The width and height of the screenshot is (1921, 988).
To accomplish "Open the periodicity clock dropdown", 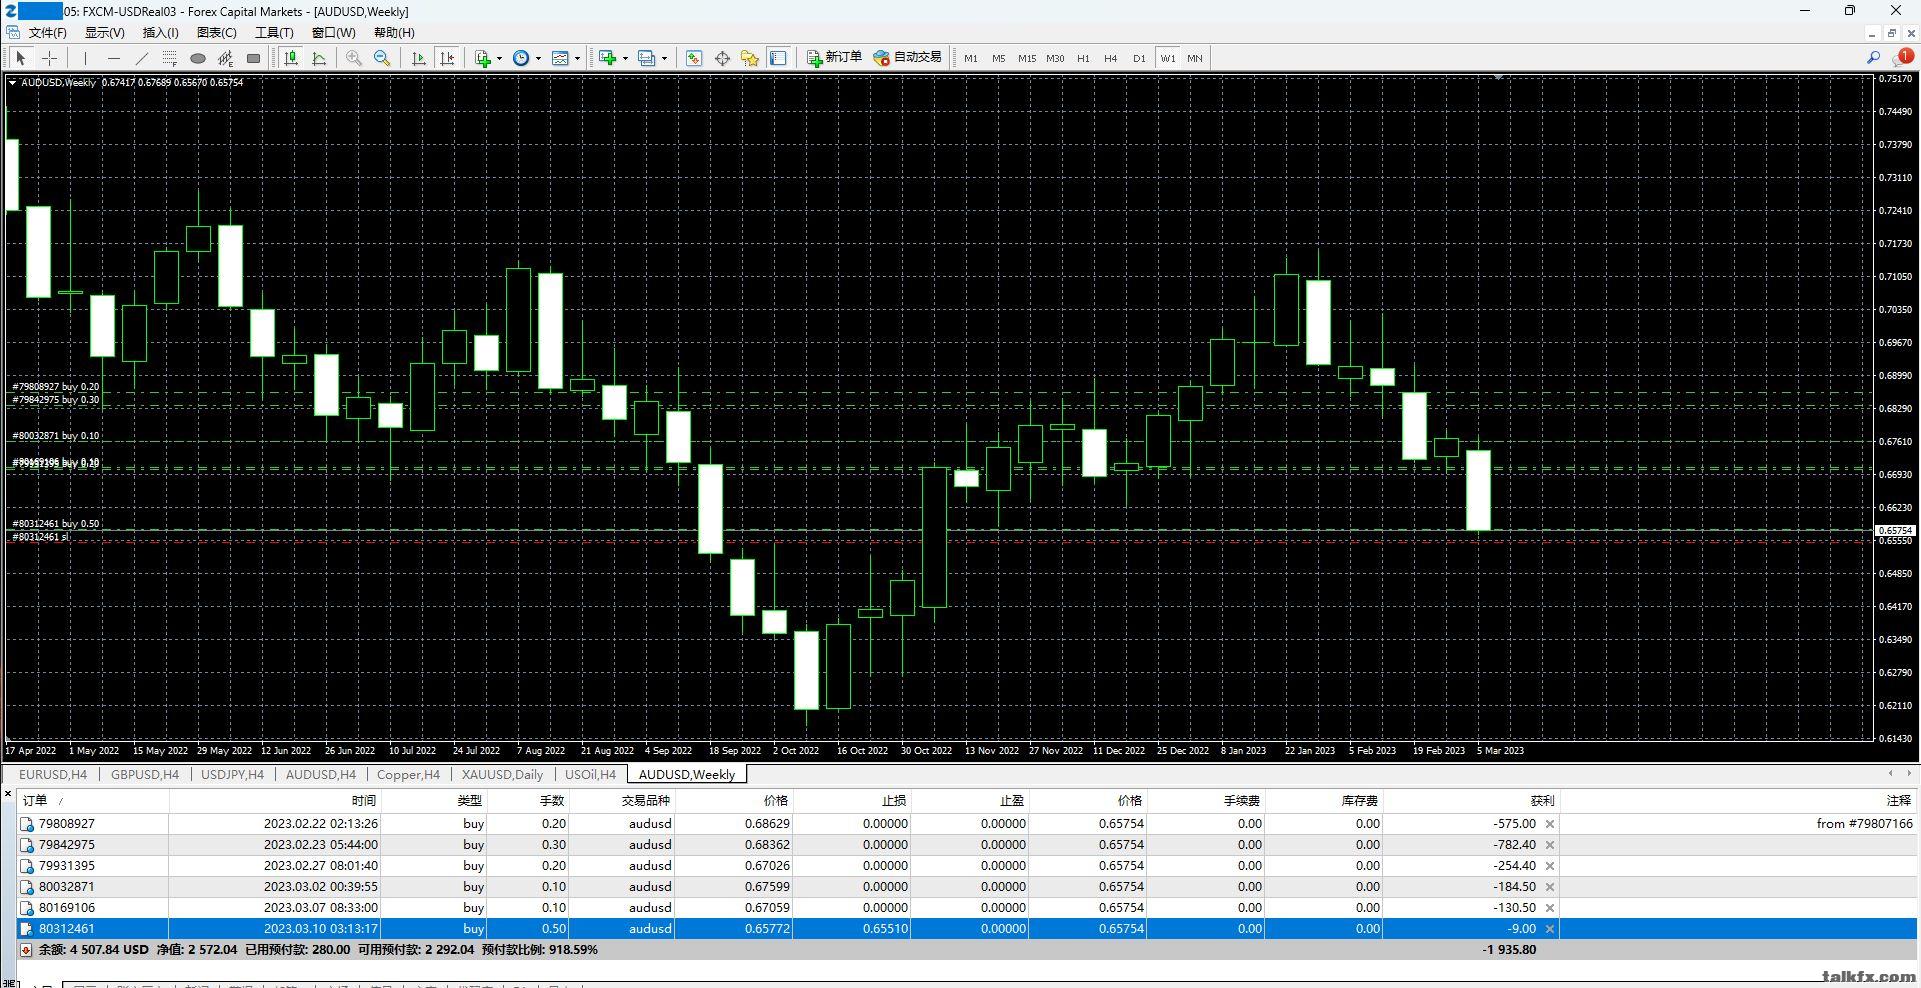I will (x=526, y=58).
